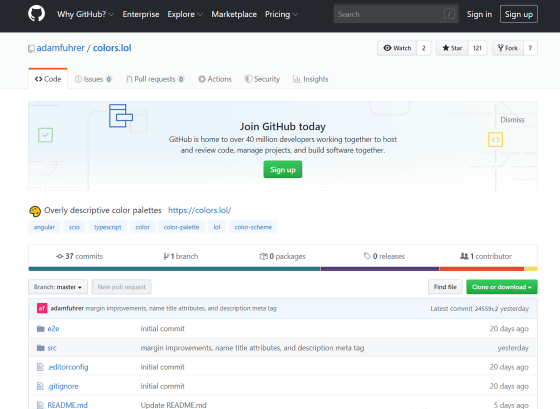Click the color topic tag
The width and height of the screenshot is (560, 409).
(142, 227)
